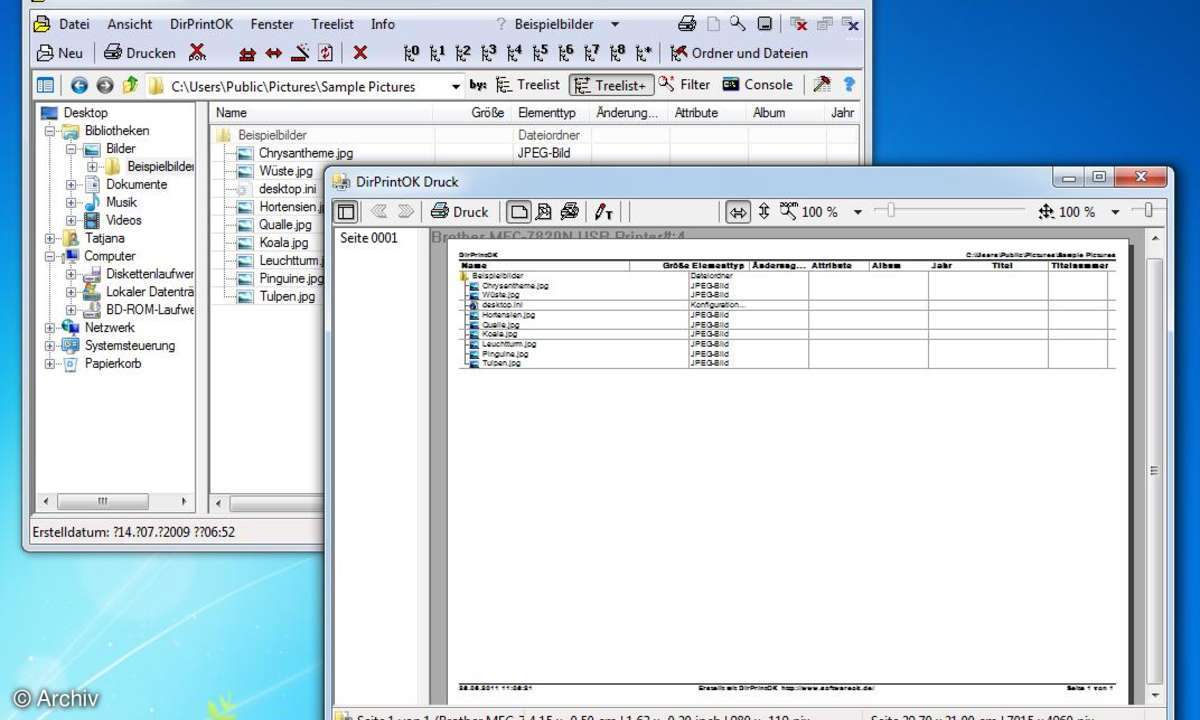
Task: Set tree expand level 4 icon
Action: pos(515,53)
